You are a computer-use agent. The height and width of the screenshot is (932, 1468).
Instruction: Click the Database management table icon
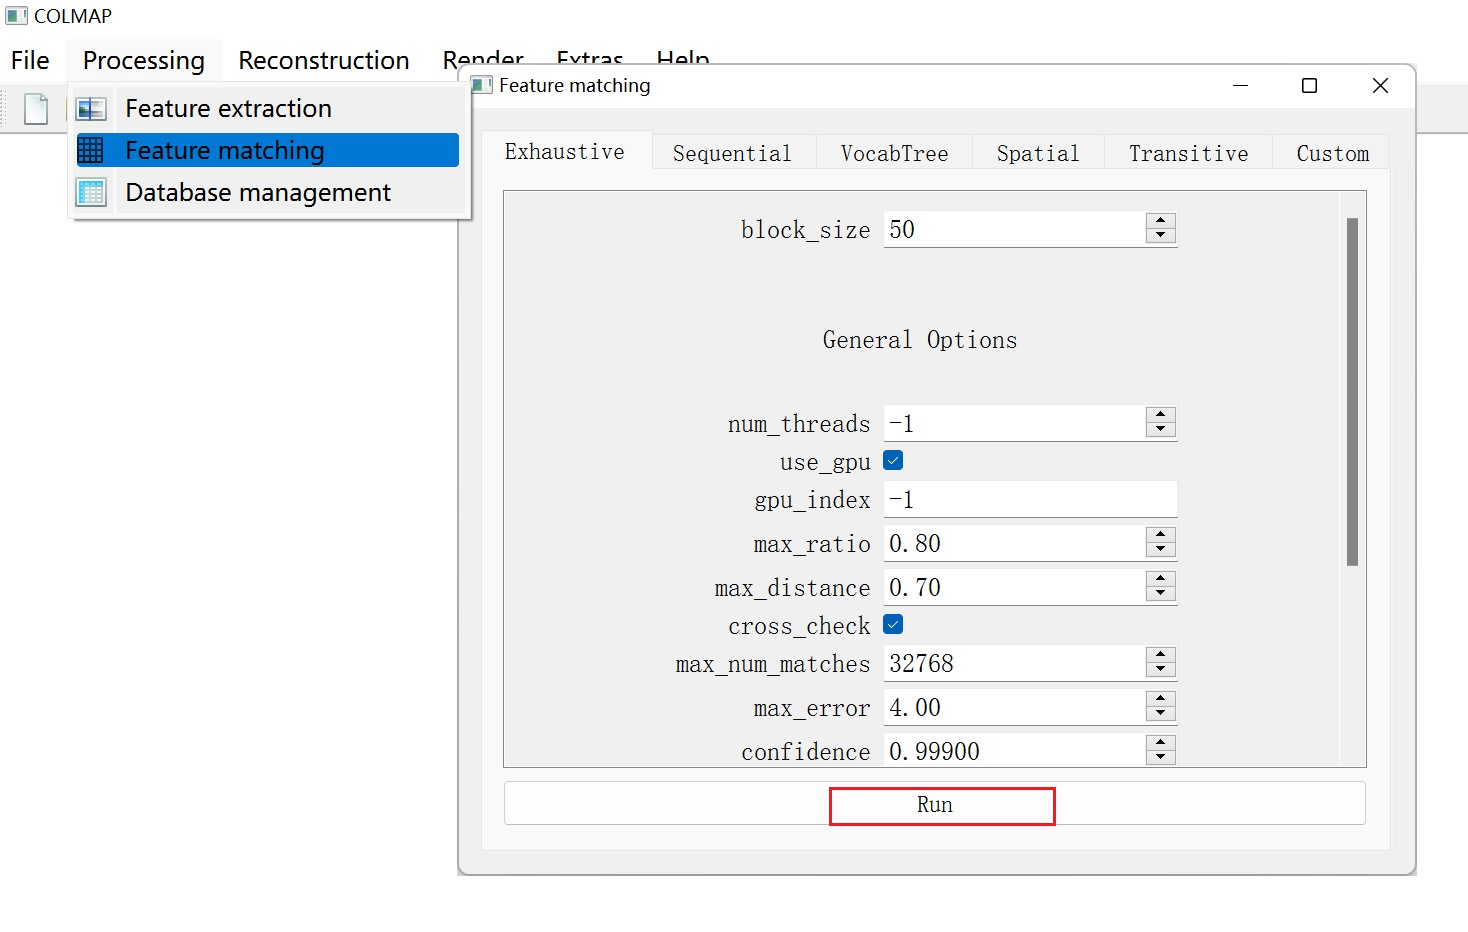coord(91,192)
